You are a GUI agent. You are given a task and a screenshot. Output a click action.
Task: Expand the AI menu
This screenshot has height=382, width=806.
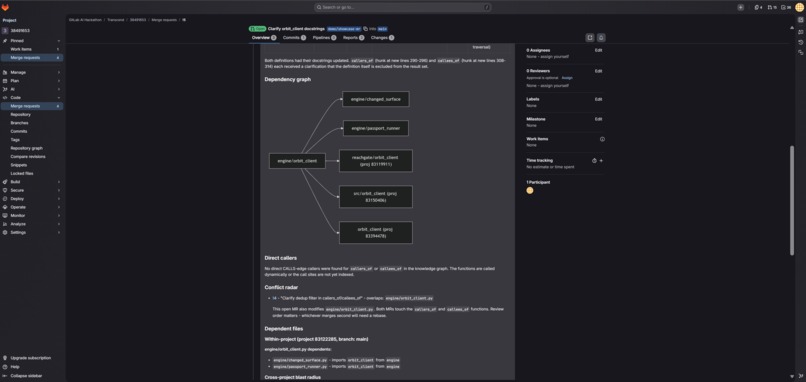click(x=59, y=89)
